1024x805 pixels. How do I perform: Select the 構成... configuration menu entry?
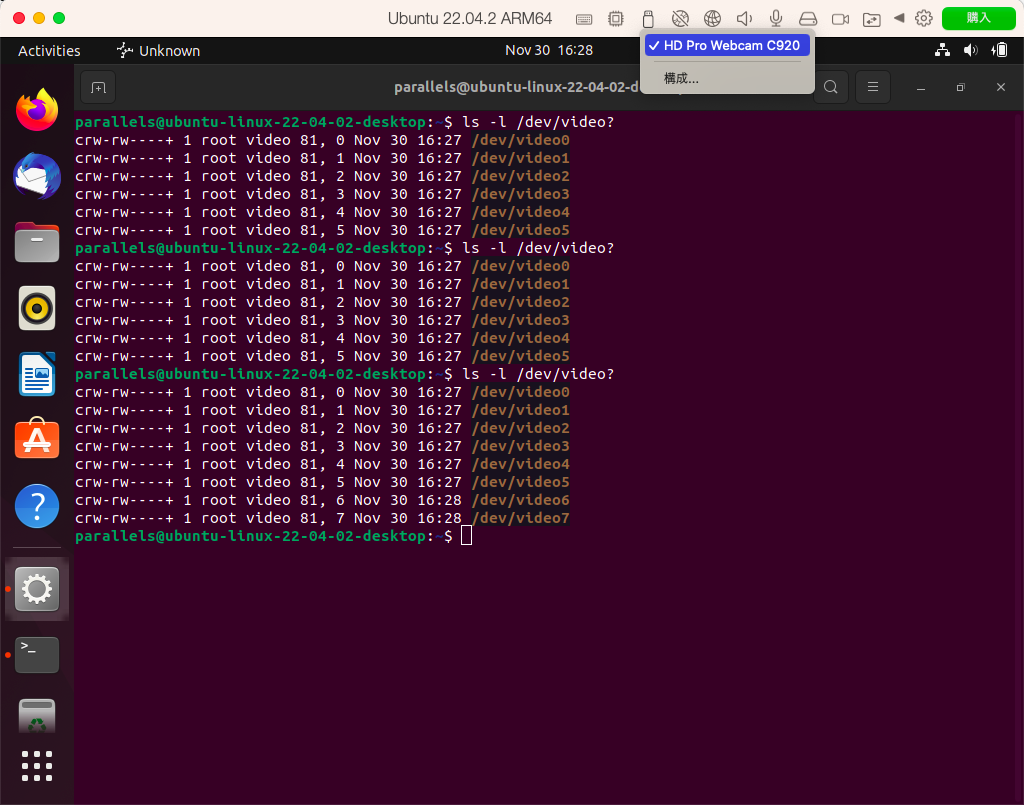point(681,79)
